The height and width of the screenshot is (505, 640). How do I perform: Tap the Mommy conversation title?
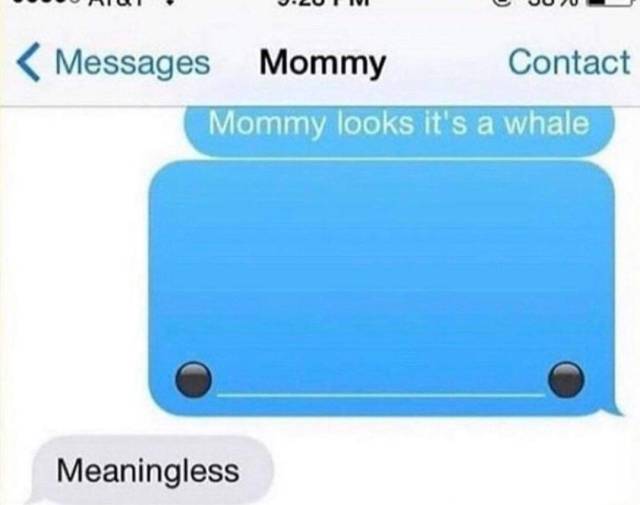point(322,64)
